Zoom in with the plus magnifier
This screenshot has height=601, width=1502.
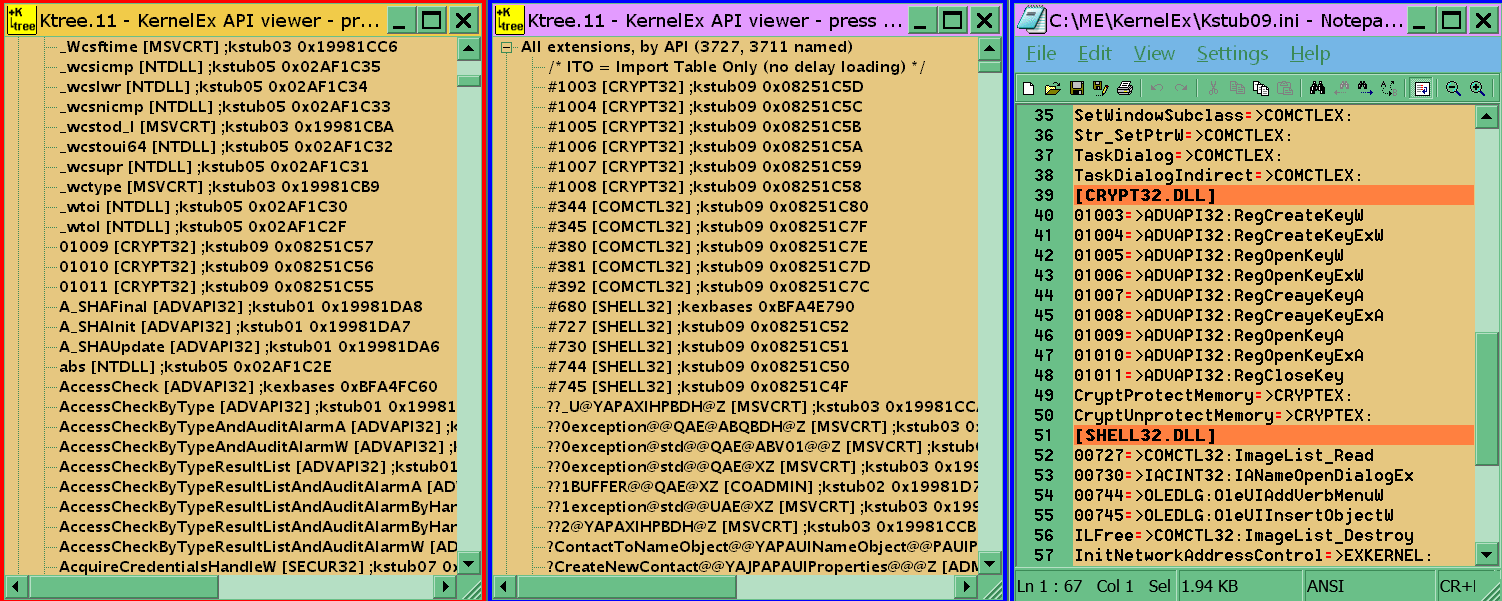tap(1477, 88)
